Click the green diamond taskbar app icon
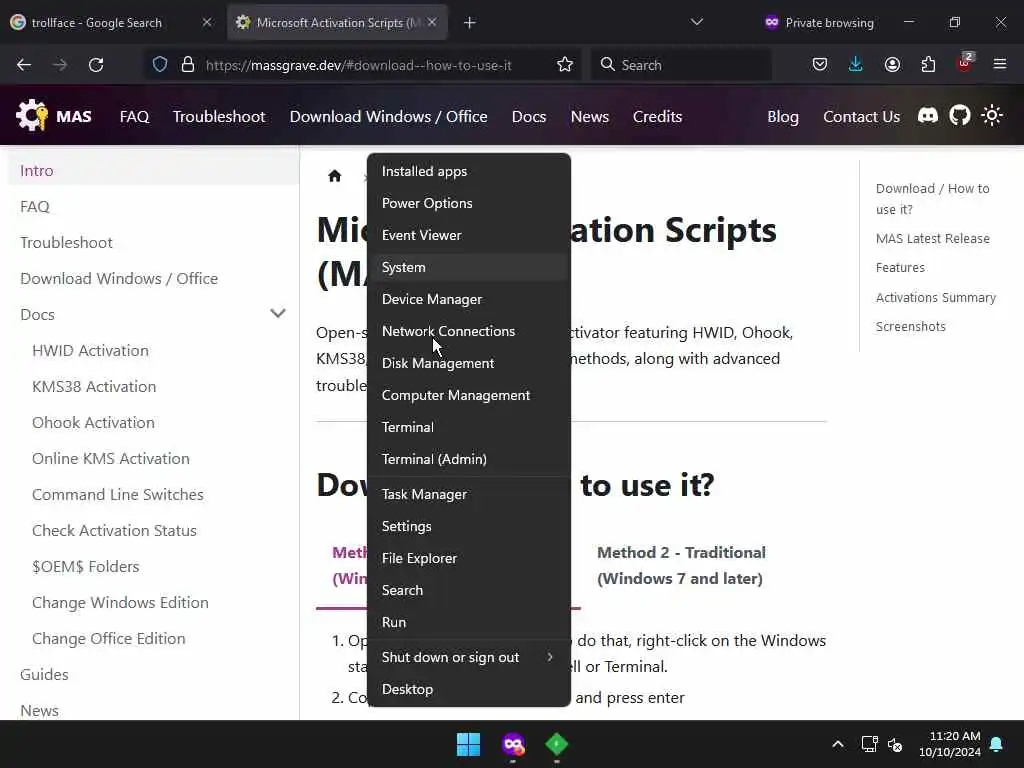 tap(556, 744)
